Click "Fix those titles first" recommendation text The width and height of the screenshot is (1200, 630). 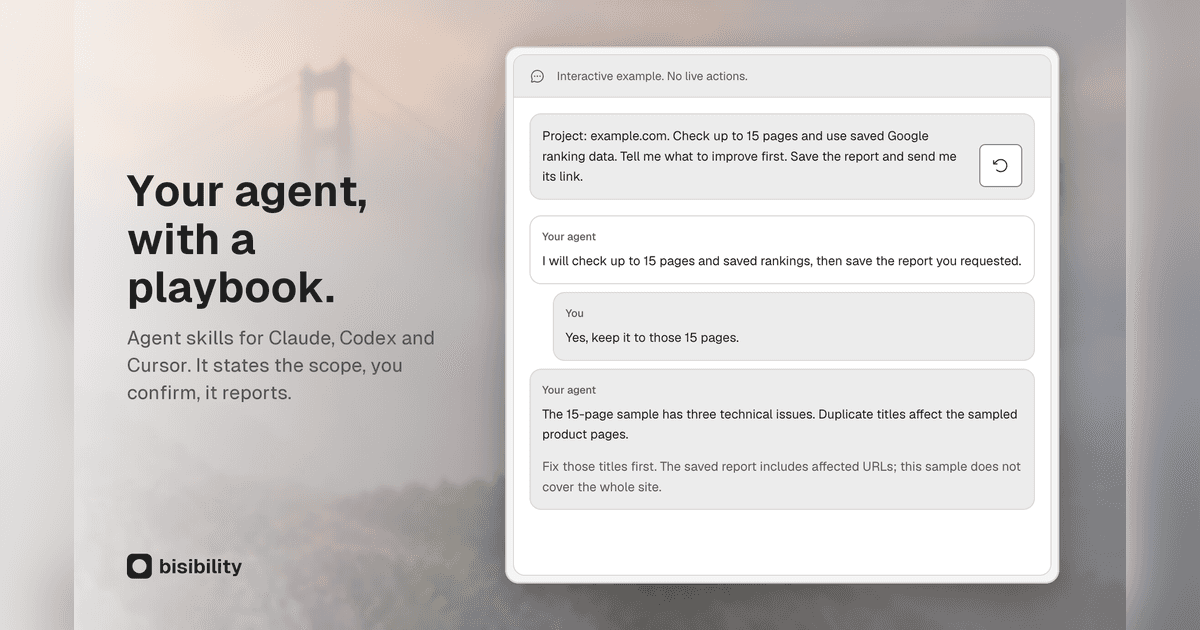tap(782, 477)
